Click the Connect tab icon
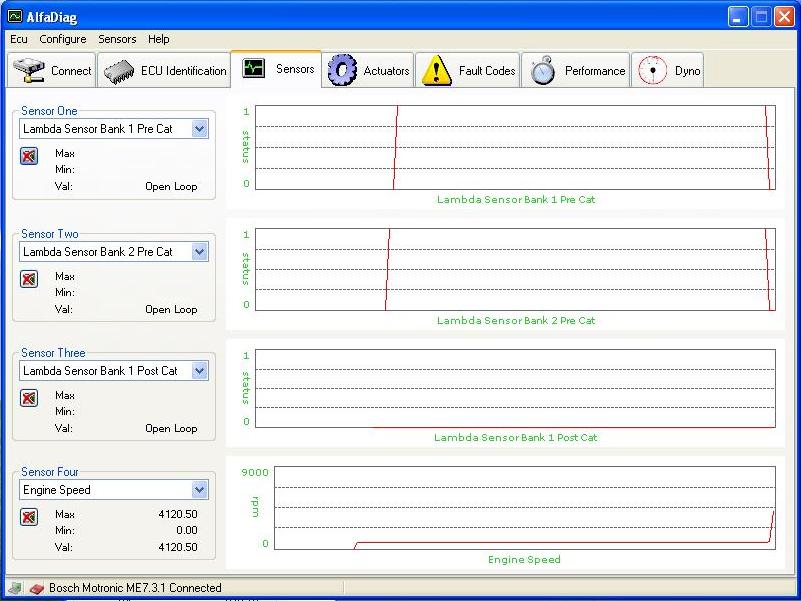The width and height of the screenshot is (801, 601). coord(30,71)
